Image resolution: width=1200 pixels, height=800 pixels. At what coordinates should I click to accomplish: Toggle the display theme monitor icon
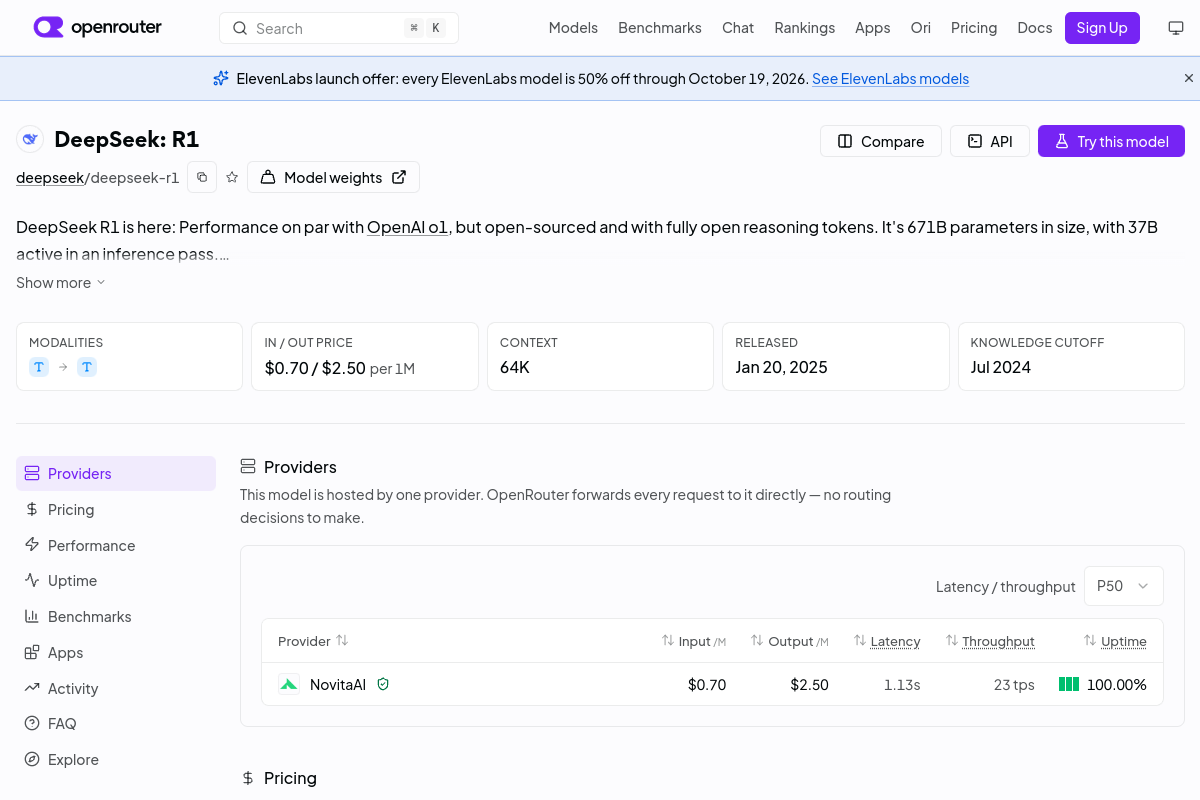click(1176, 28)
